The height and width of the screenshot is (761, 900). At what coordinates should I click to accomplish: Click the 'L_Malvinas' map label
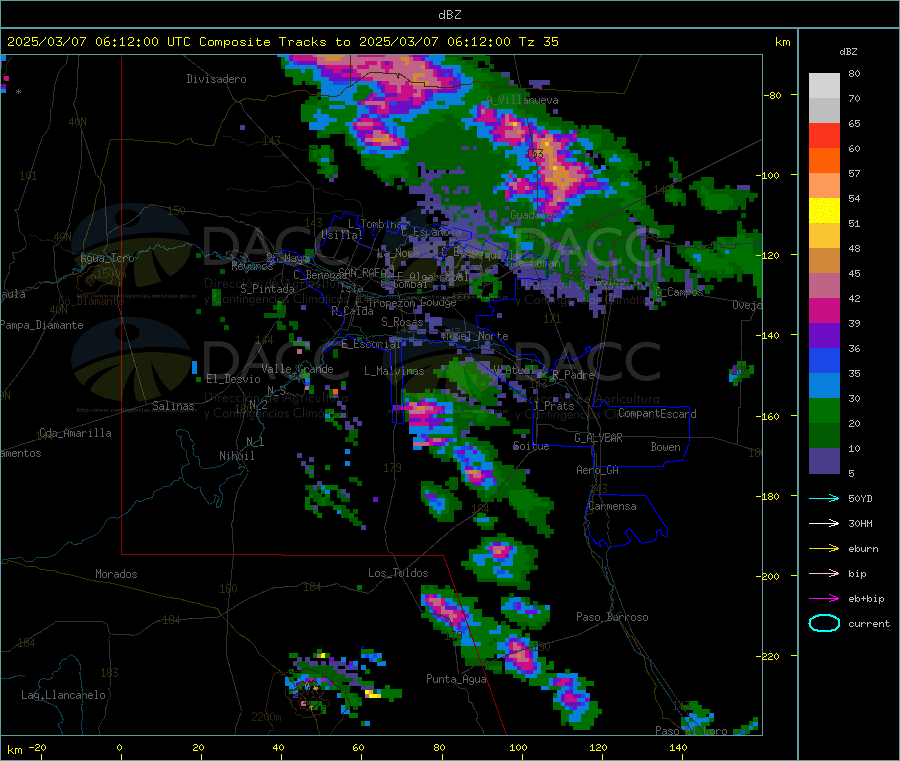[x=394, y=371]
